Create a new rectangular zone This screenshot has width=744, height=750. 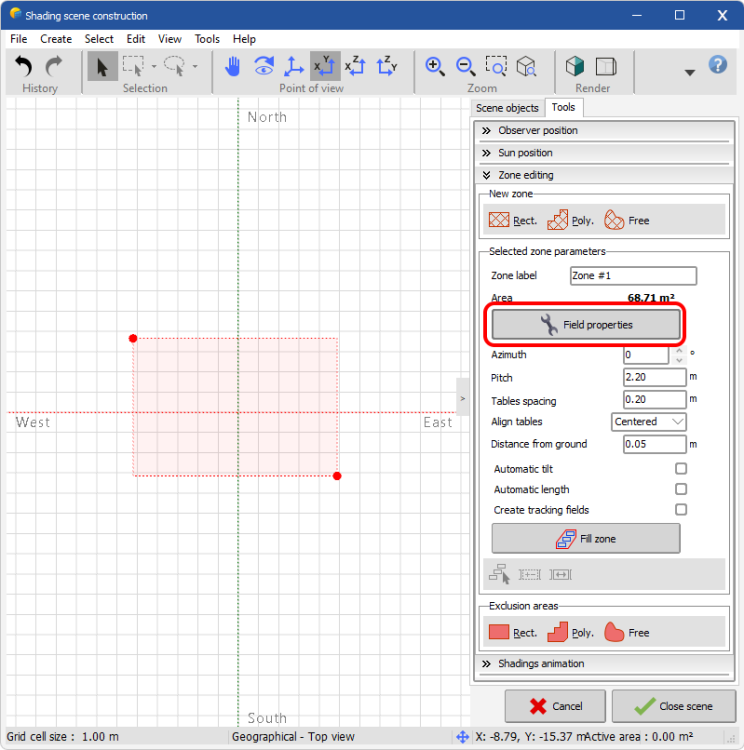coord(512,220)
